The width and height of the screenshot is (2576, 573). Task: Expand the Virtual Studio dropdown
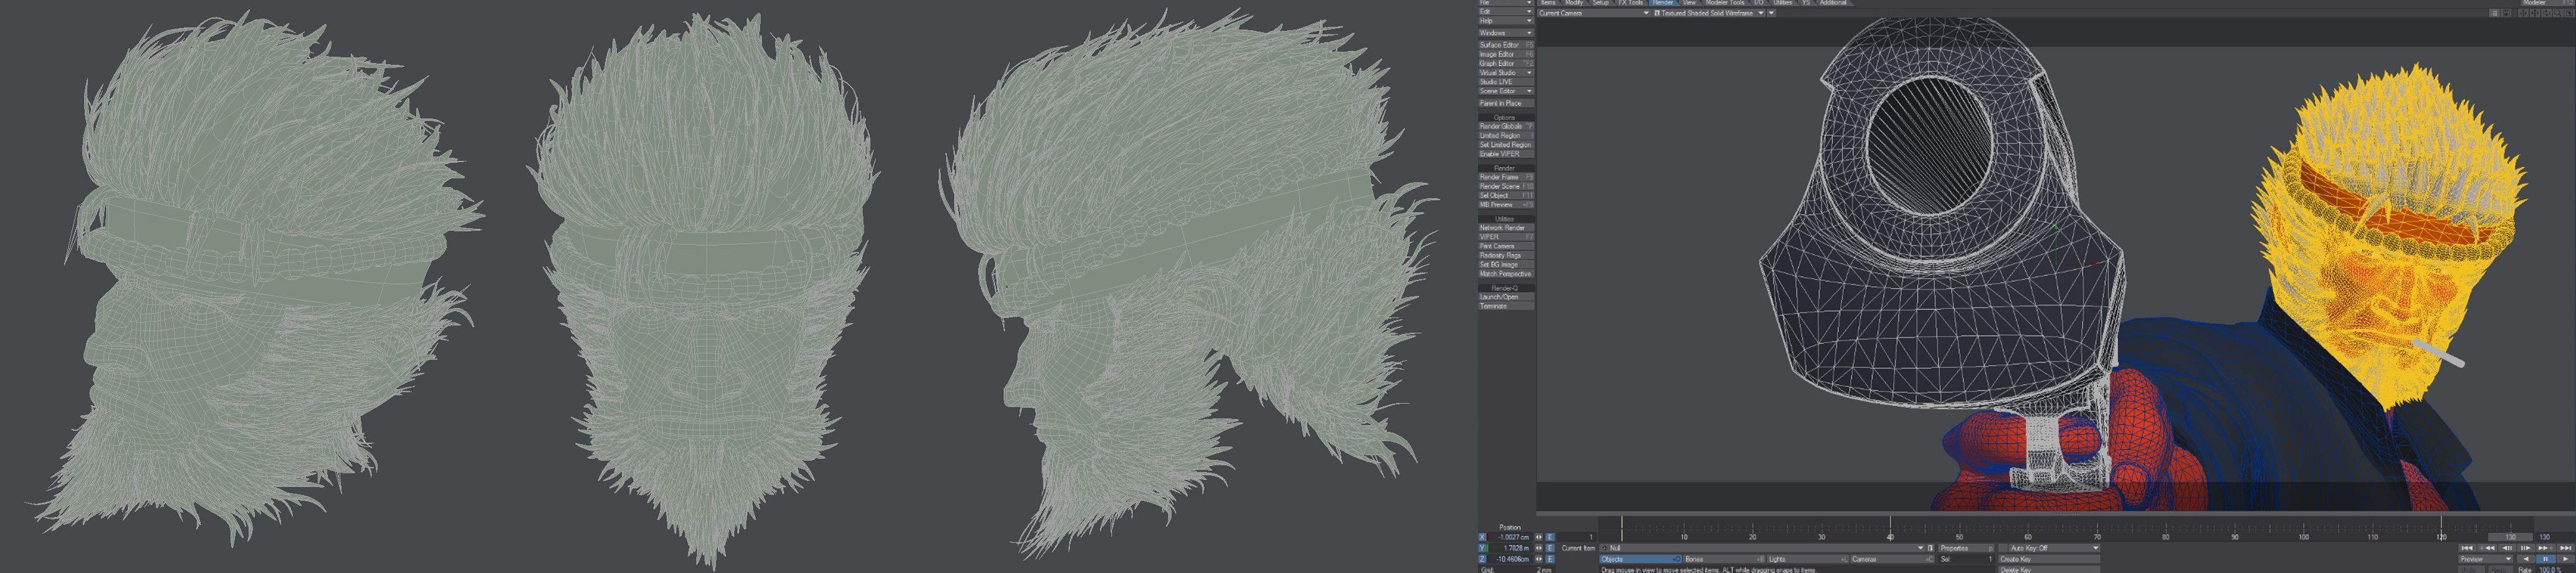tap(1506, 73)
